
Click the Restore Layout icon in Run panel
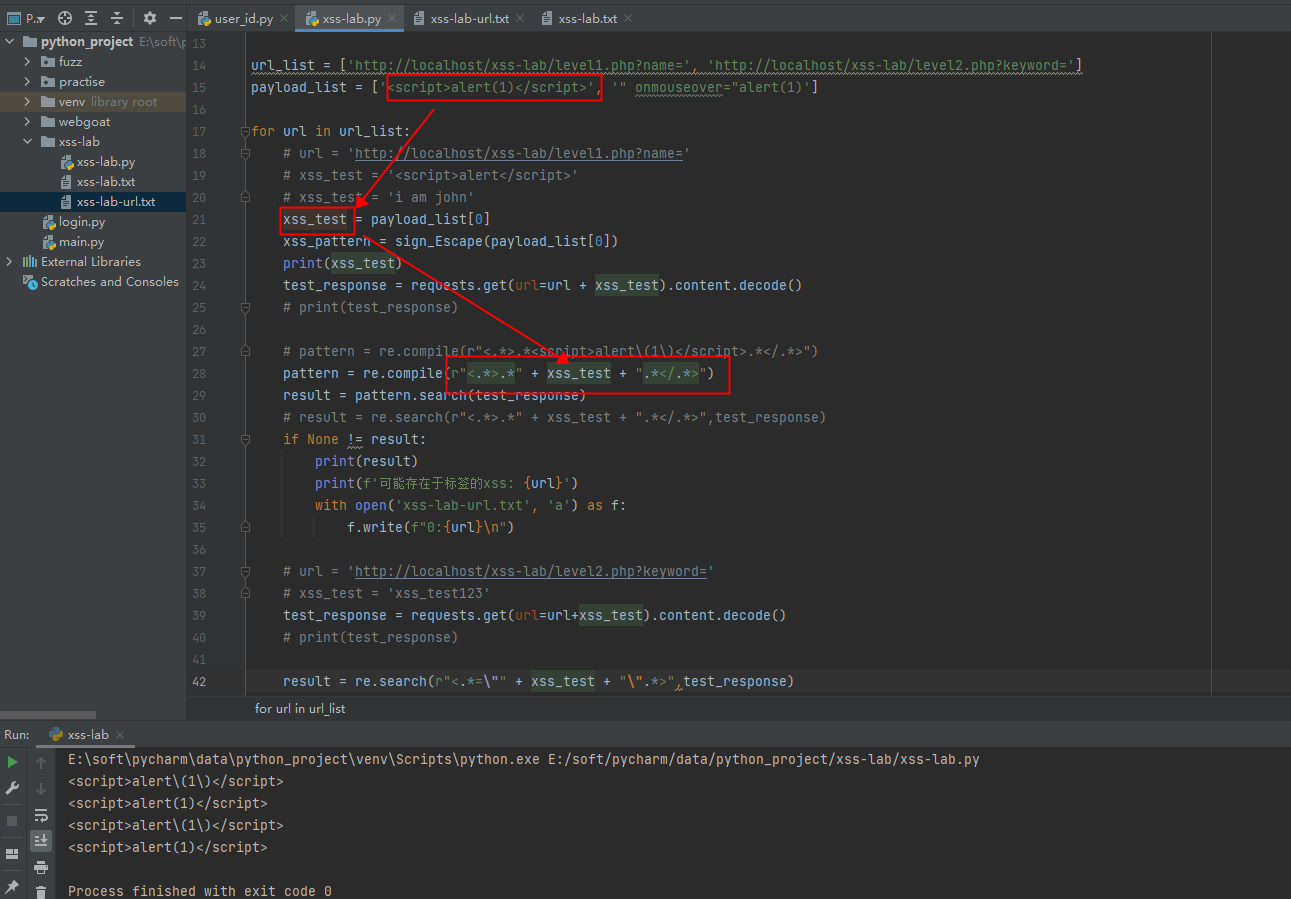12,854
